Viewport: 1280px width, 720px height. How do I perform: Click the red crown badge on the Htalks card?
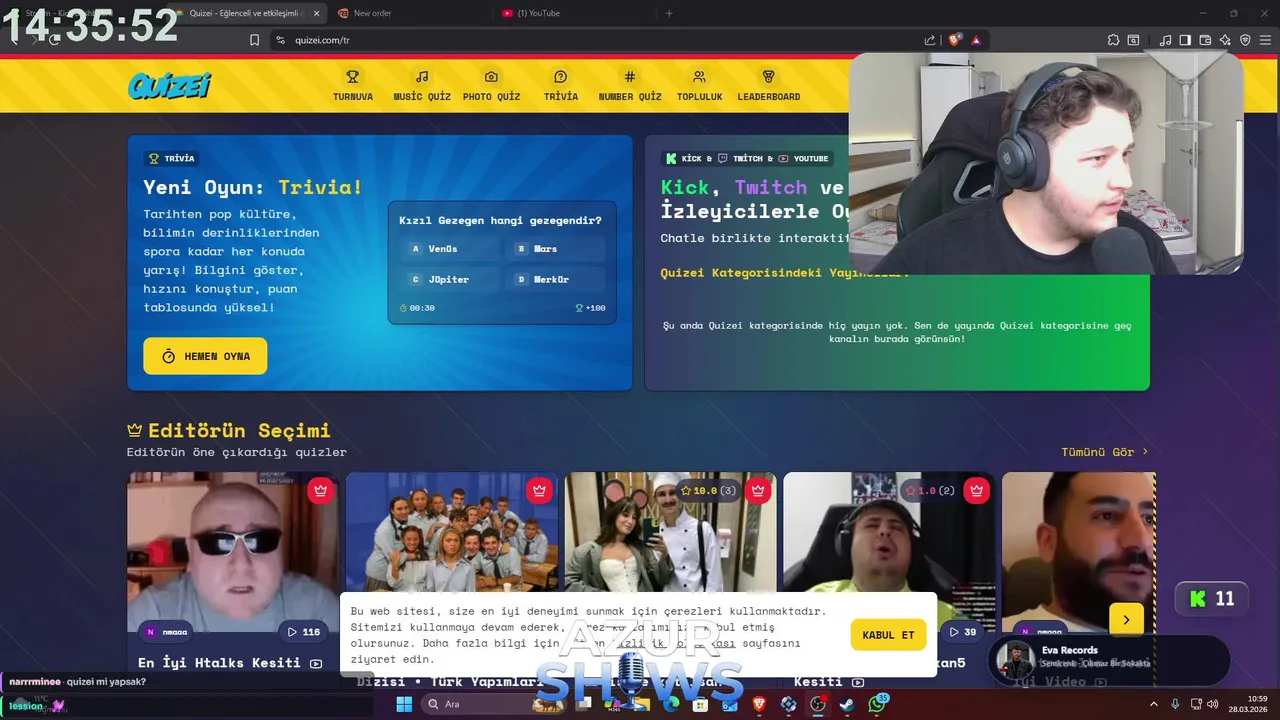tap(320, 490)
